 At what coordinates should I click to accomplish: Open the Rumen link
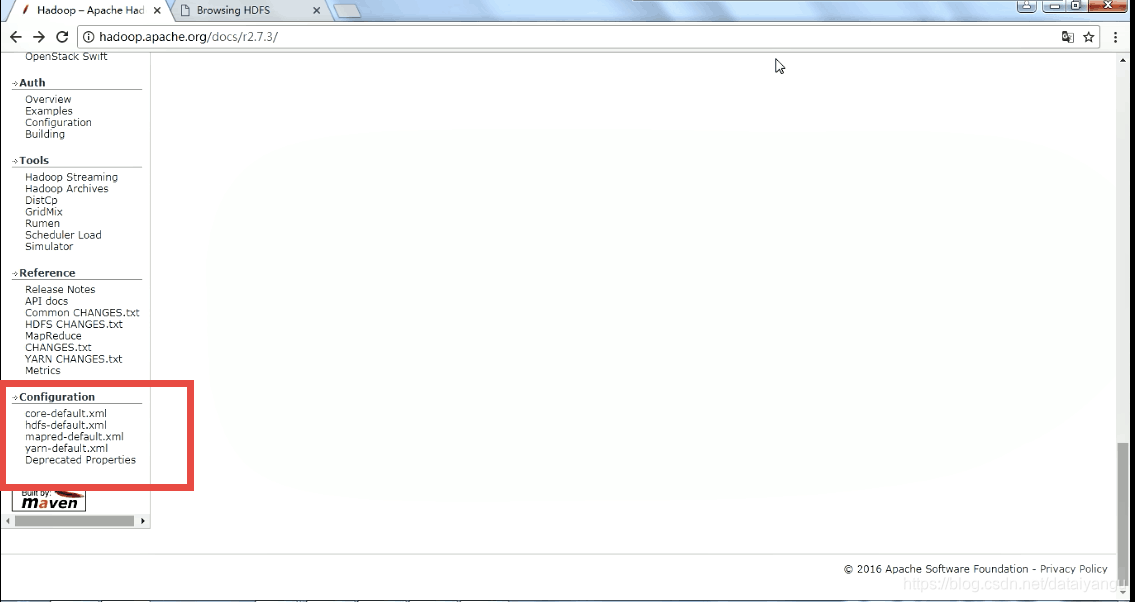43,223
